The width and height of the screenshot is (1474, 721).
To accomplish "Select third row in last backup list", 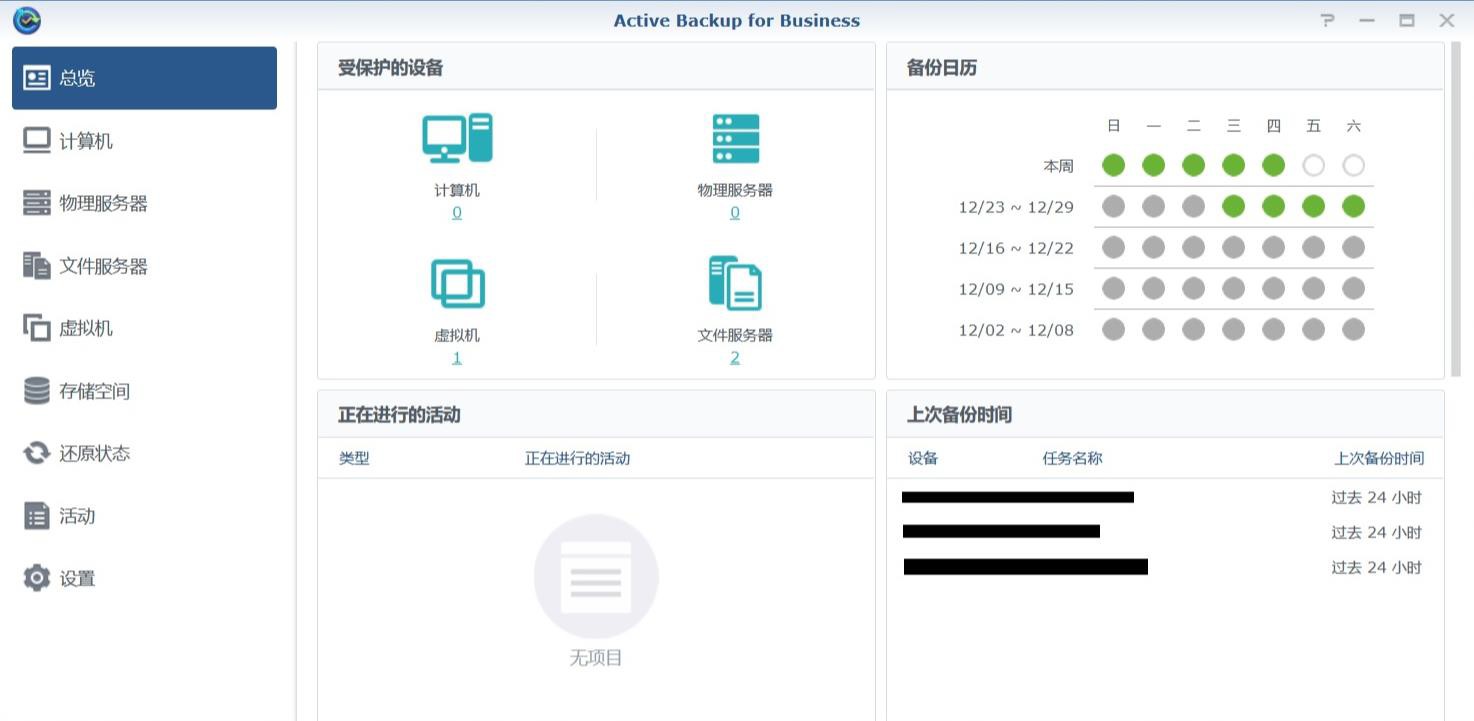I will 1165,567.
